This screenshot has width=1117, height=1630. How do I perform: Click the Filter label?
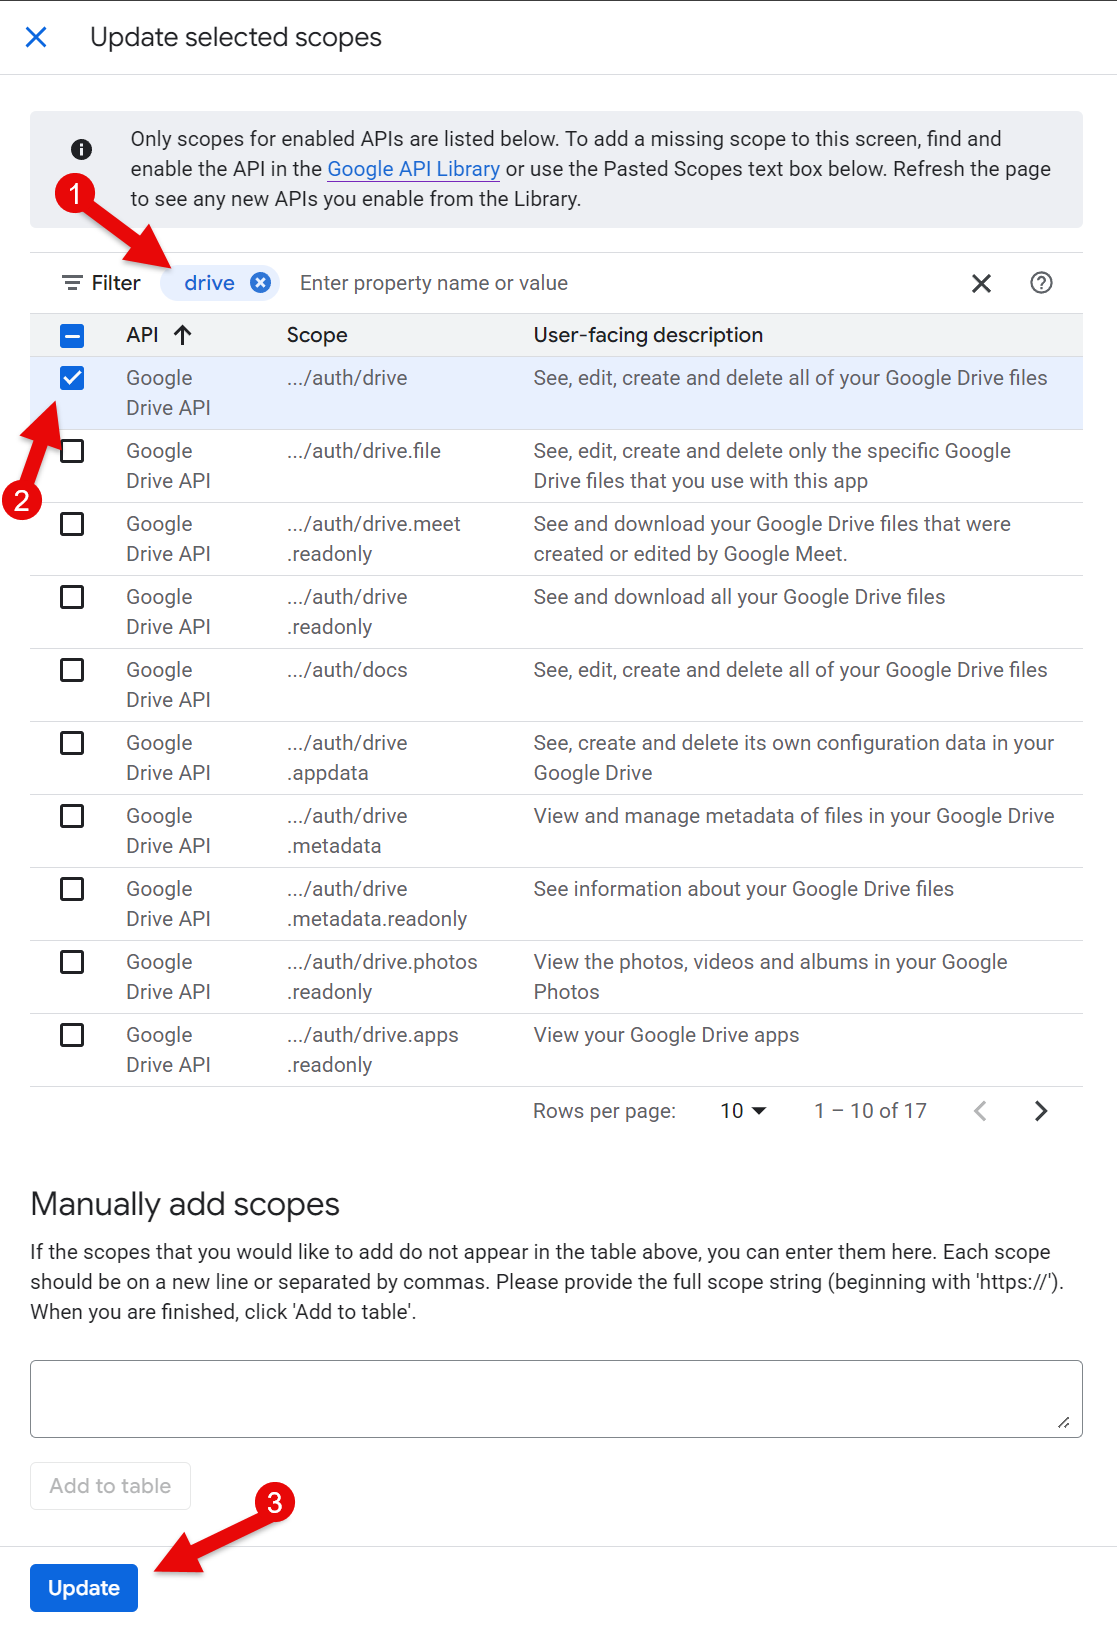[116, 283]
